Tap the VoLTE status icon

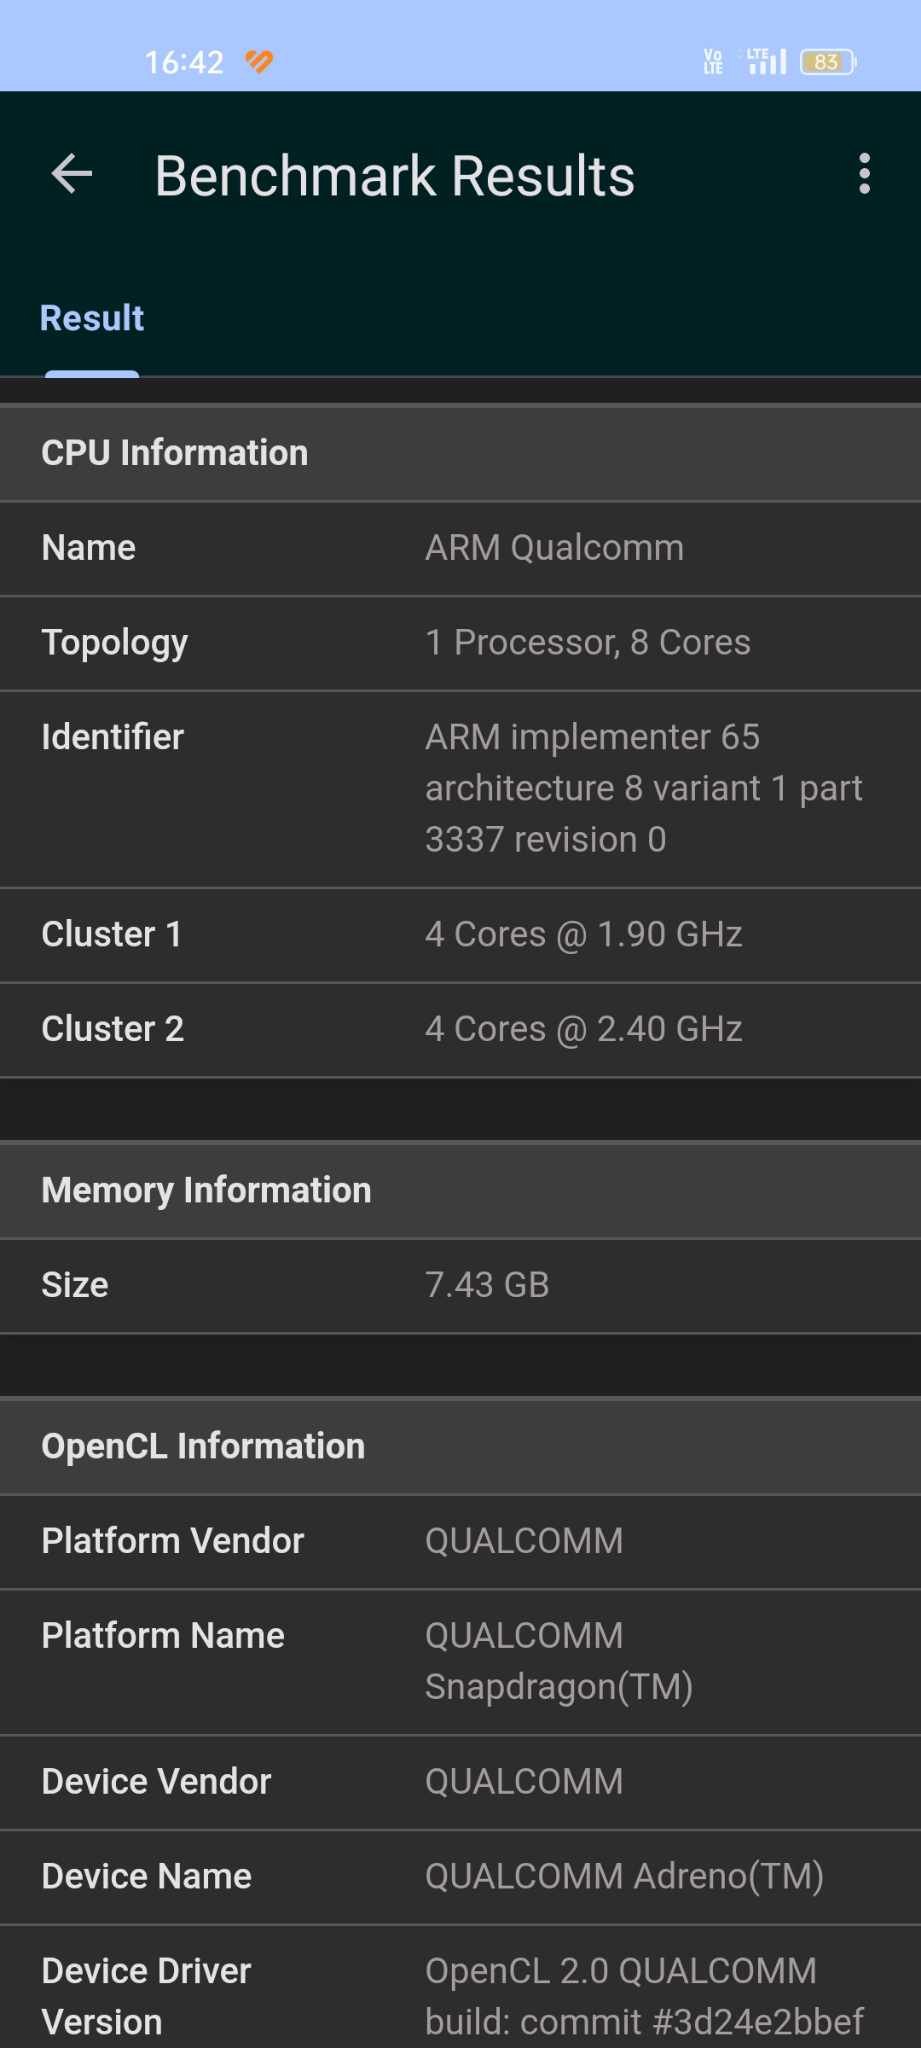click(713, 62)
